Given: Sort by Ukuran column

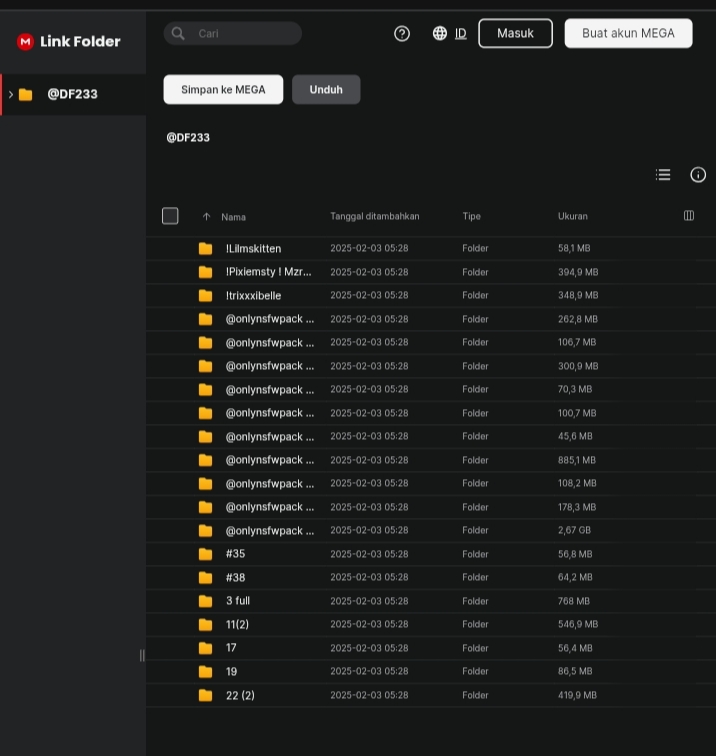Looking at the screenshot, I should (x=573, y=216).
